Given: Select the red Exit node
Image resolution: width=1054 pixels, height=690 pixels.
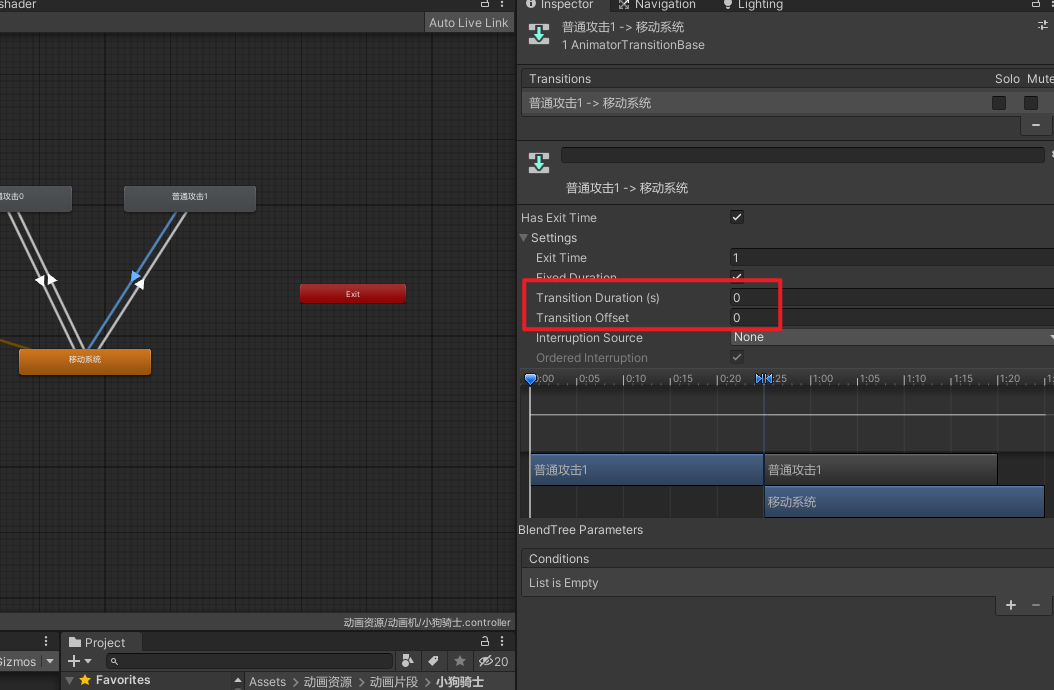Looking at the screenshot, I should [x=353, y=293].
